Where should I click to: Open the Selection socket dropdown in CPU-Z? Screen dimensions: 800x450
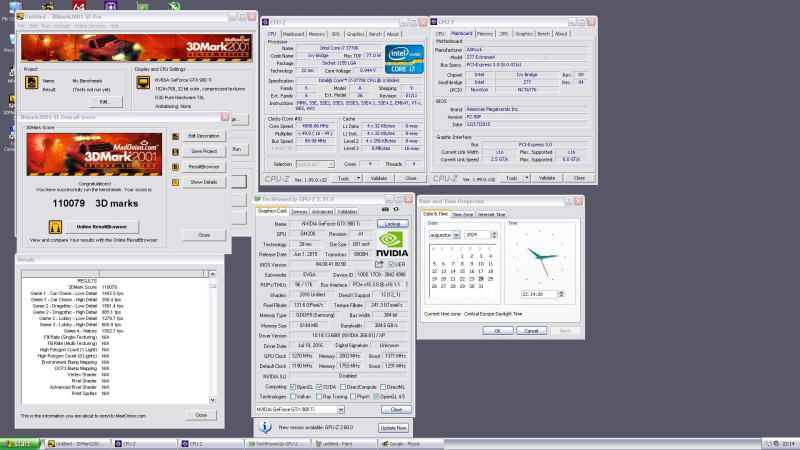click(331, 164)
